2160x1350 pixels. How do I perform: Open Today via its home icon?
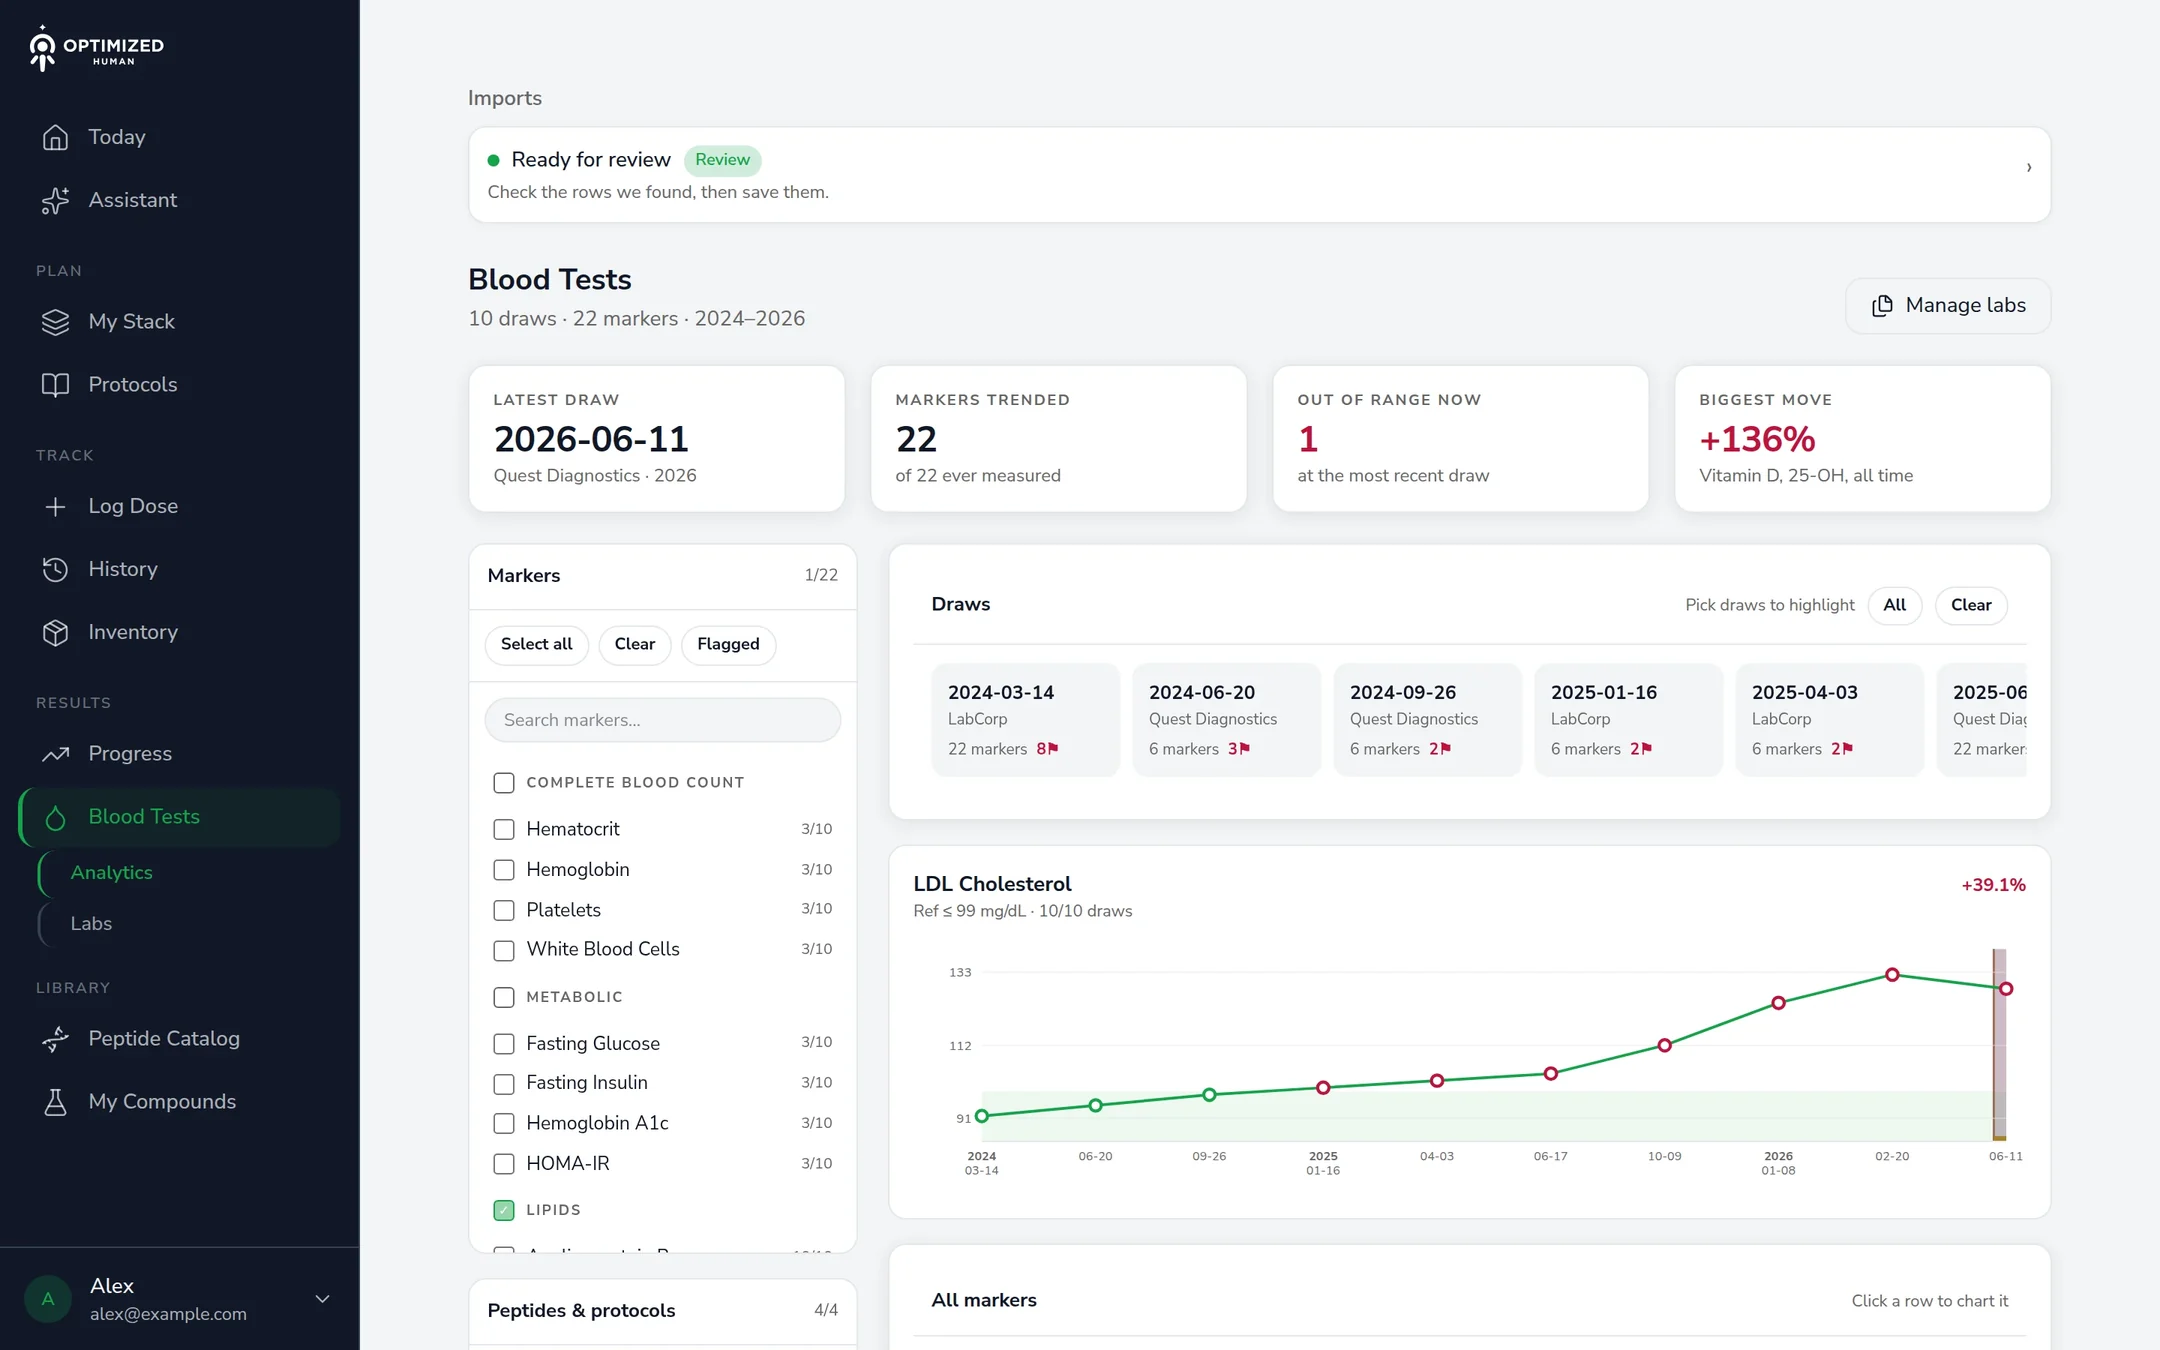point(55,137)
